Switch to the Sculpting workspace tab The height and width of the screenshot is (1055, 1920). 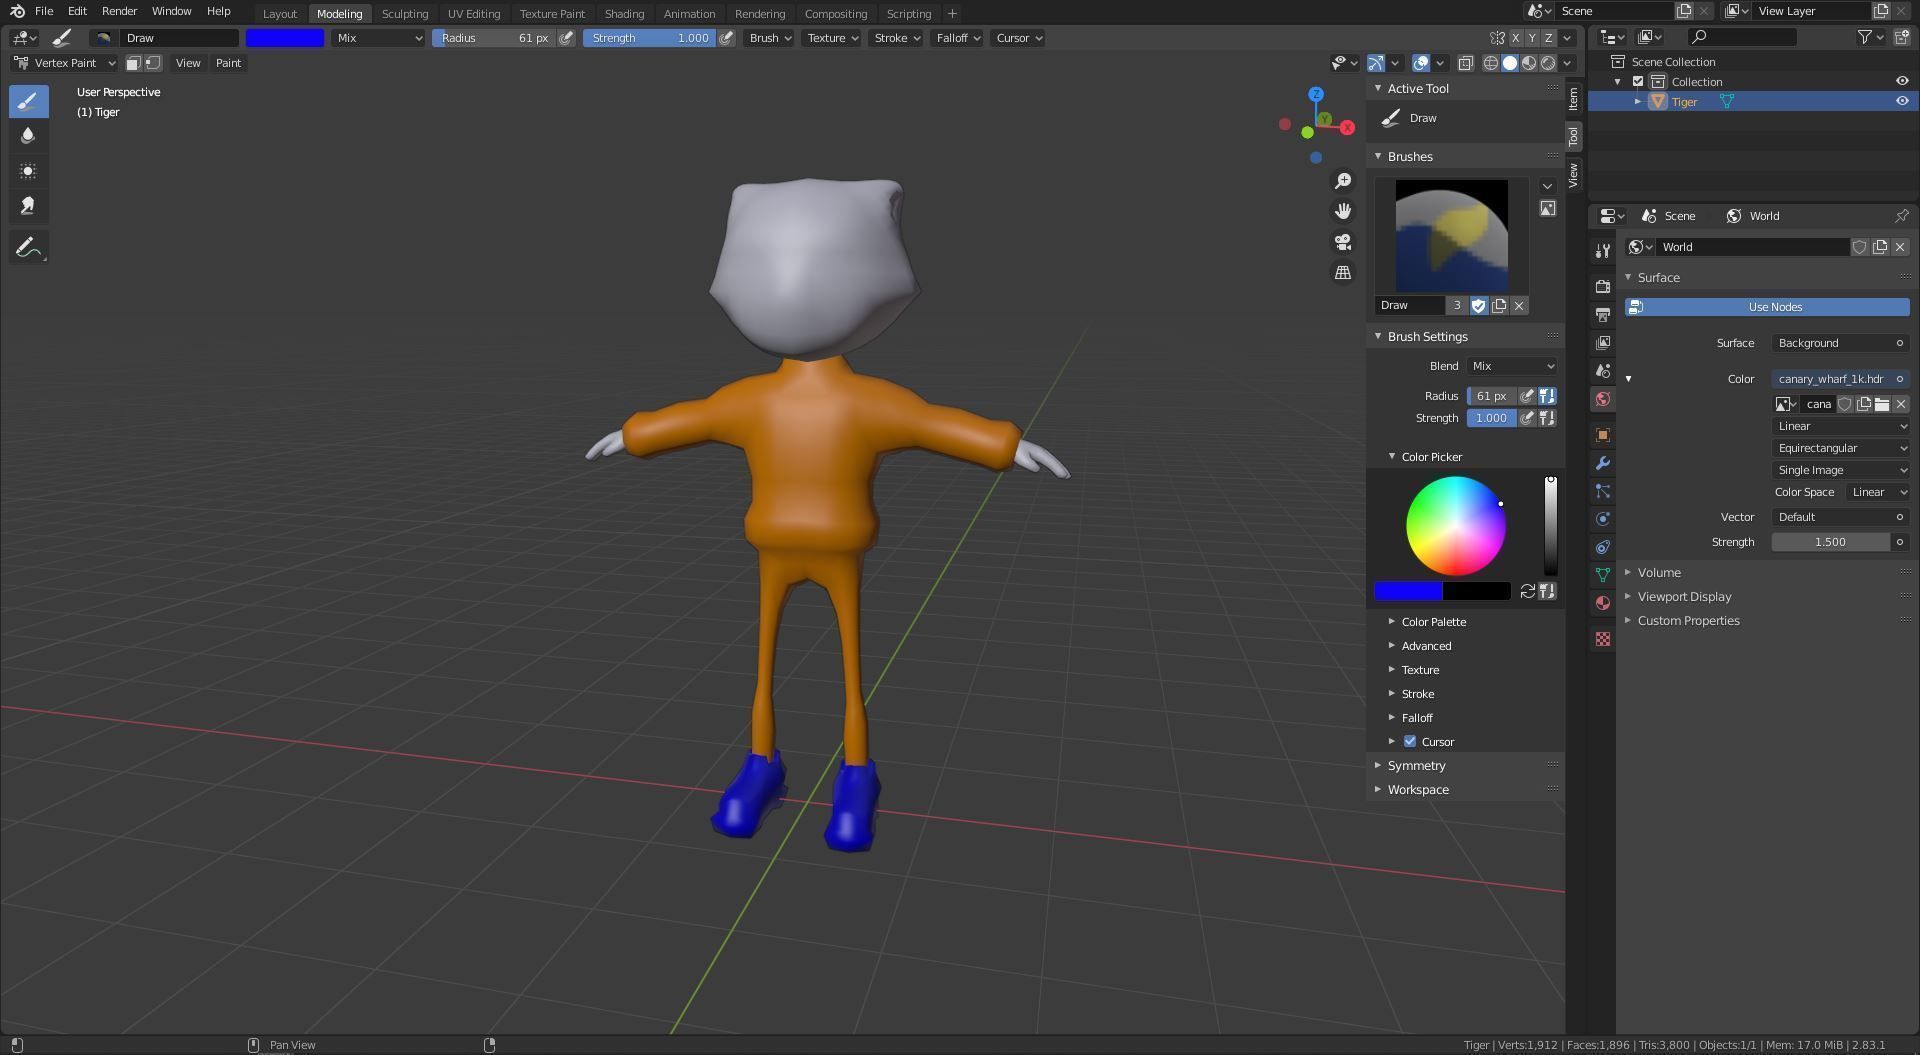404,14
